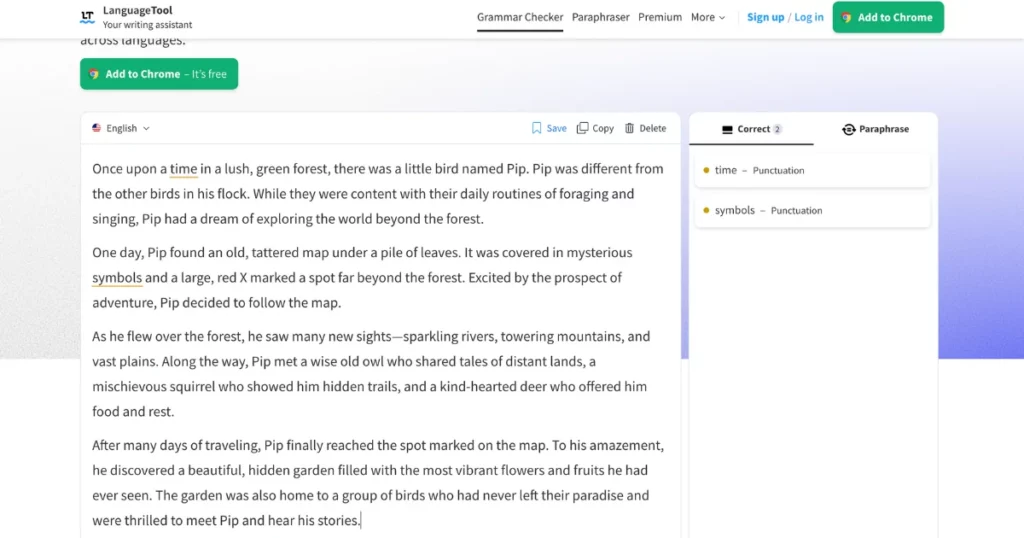Switch to the Correct tab
The height and width of the screenshot is (538, 1024).
751,129
